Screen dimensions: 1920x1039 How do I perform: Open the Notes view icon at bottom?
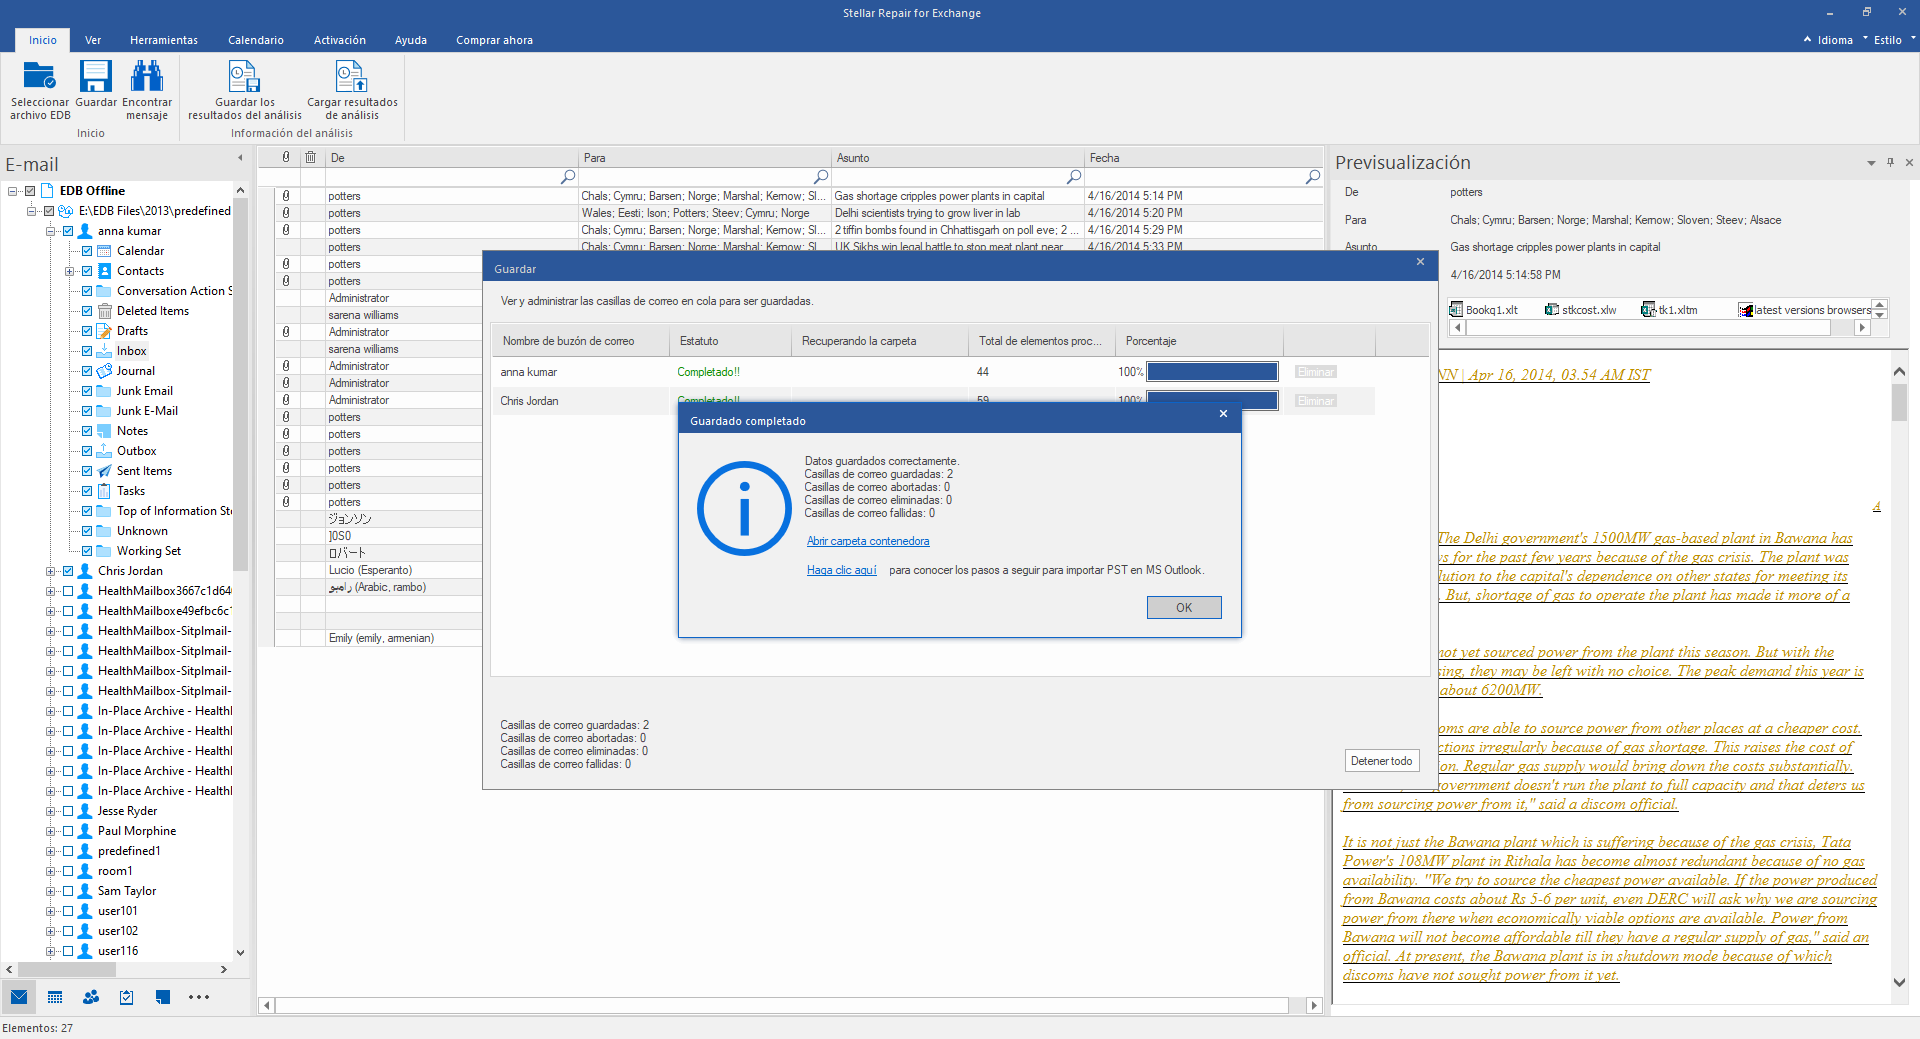pos(163,997)
